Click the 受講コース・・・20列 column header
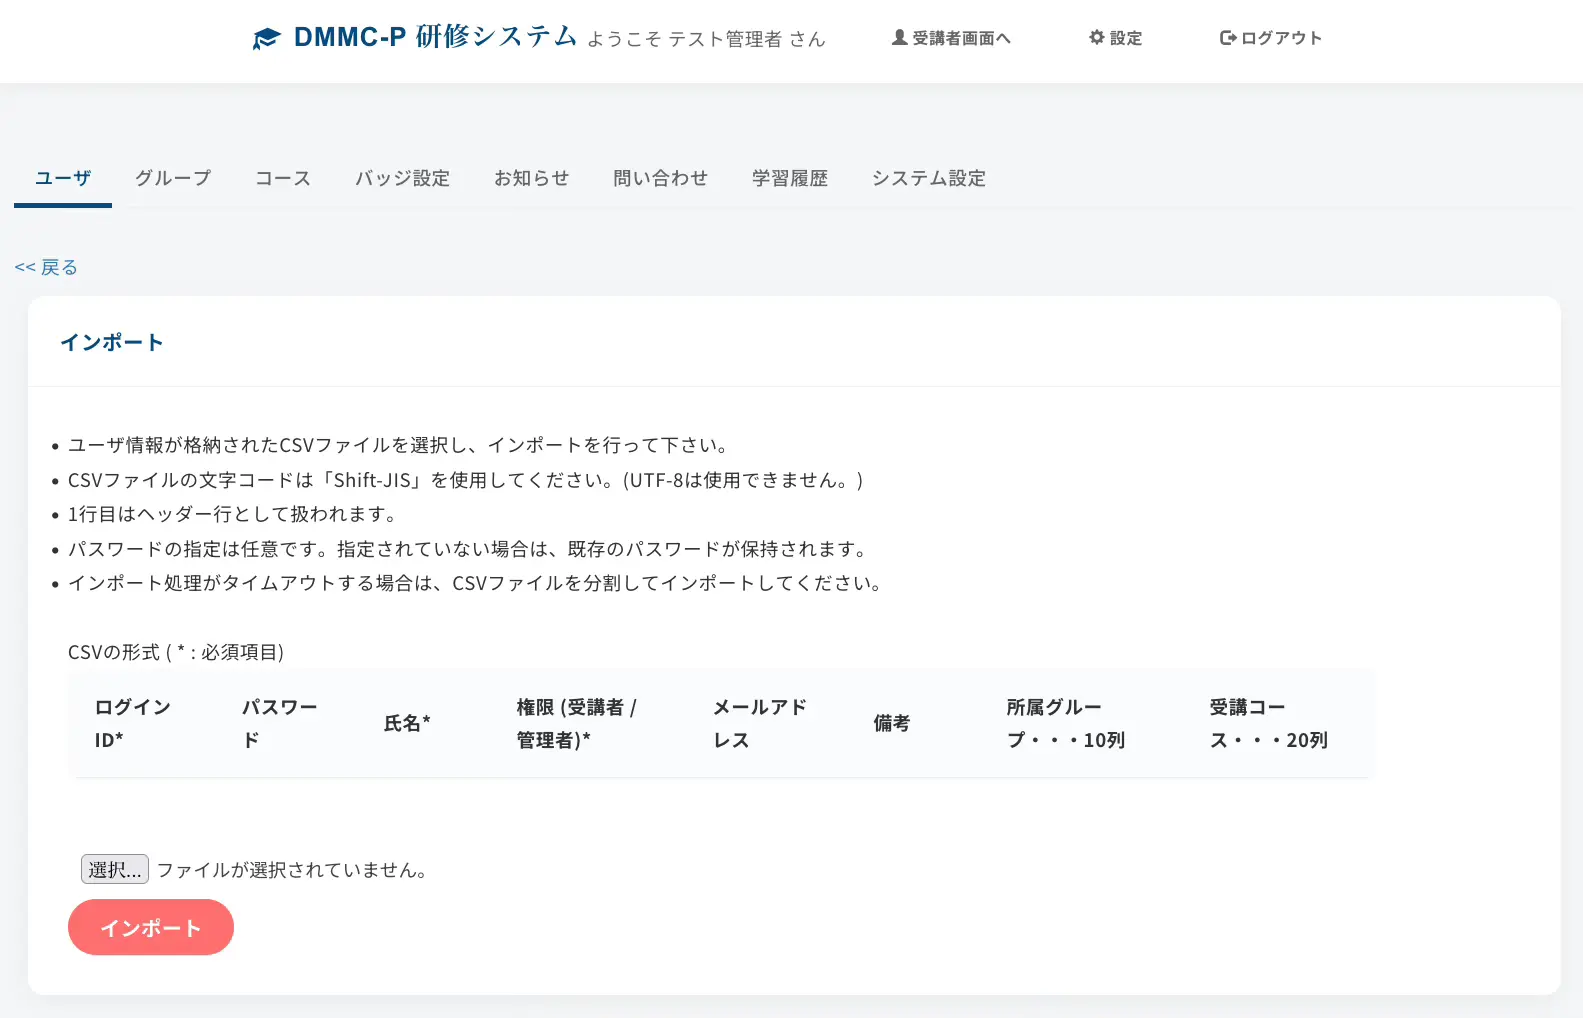The height and width of the screenshot is (1018, 1583). 1268,723
